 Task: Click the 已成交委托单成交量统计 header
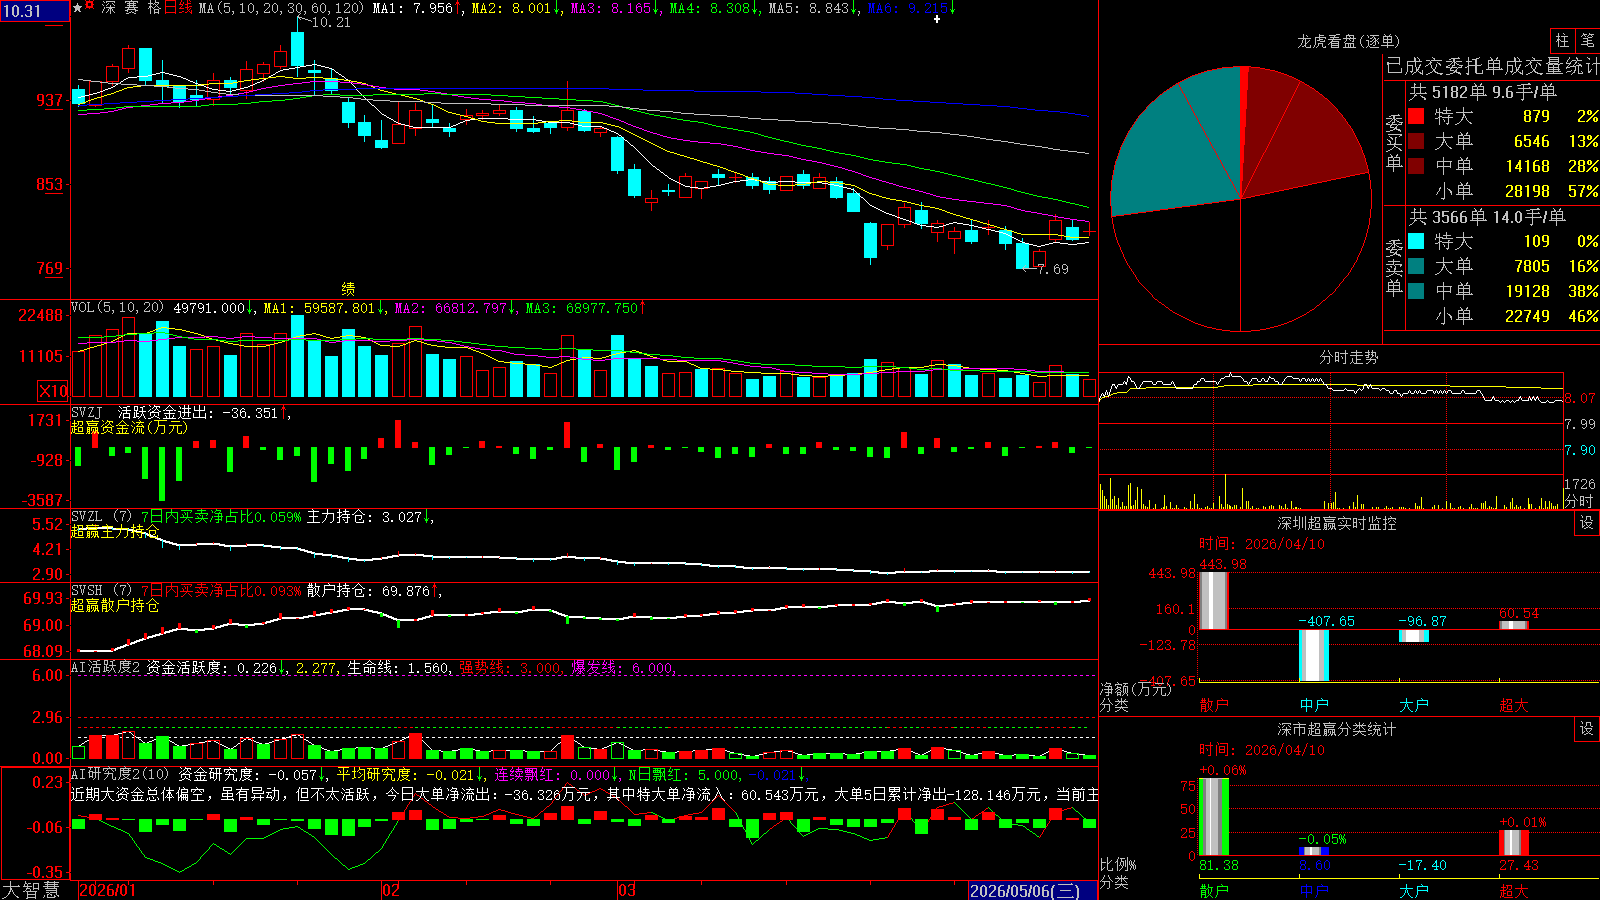click(x=1492, y=67)
